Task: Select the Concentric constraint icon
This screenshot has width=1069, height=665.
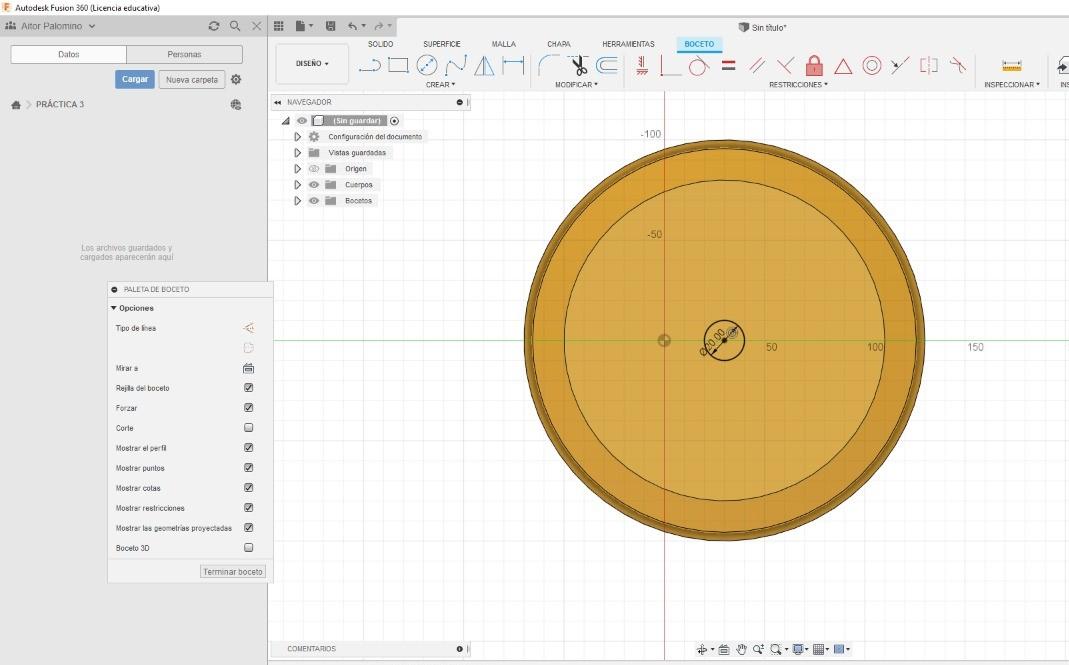Action: point(872,65)
